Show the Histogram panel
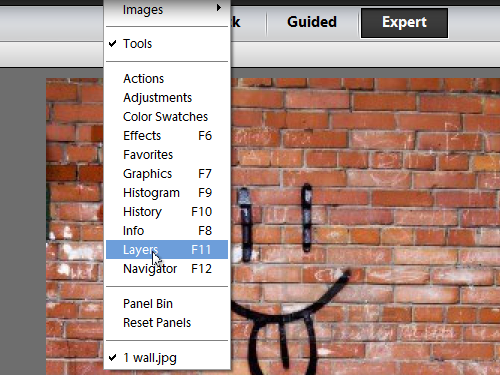 (x=167, y=193)
